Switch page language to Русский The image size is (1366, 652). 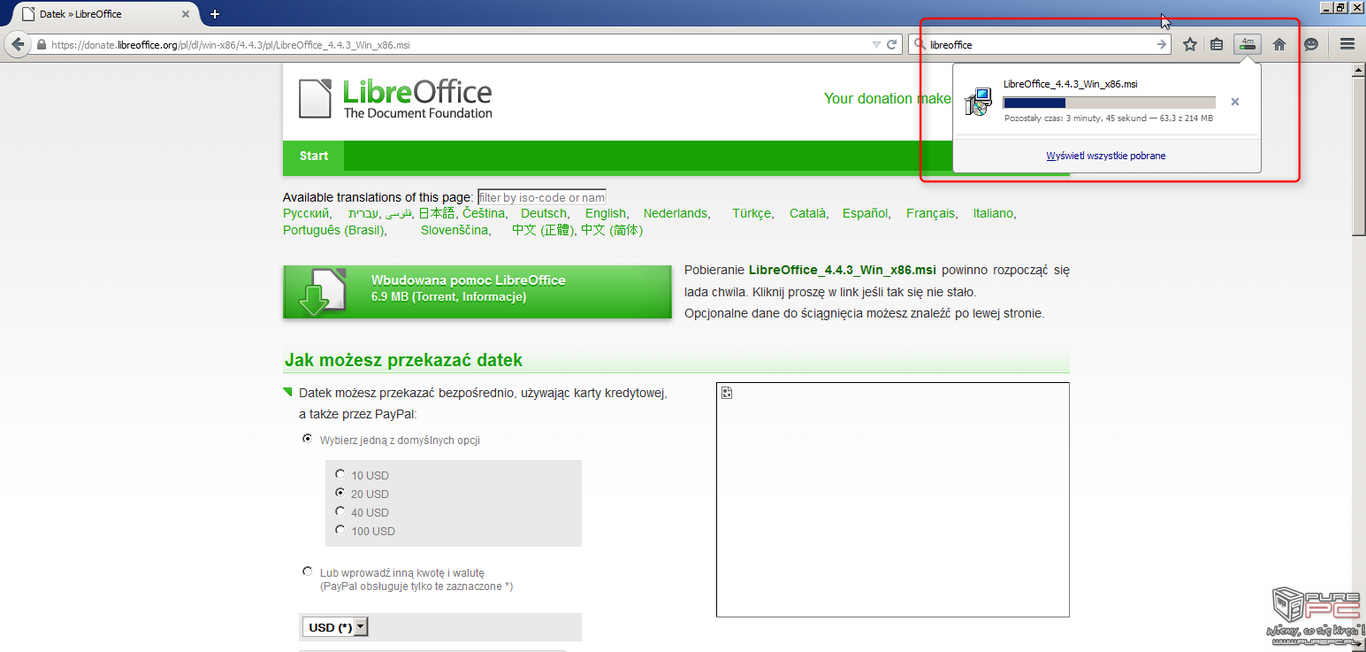[x=306, y=214]
